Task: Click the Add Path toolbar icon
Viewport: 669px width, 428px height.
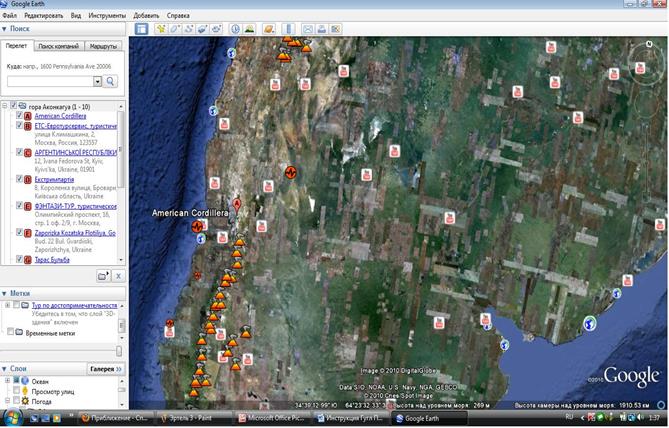Action: tap(189, 29)
